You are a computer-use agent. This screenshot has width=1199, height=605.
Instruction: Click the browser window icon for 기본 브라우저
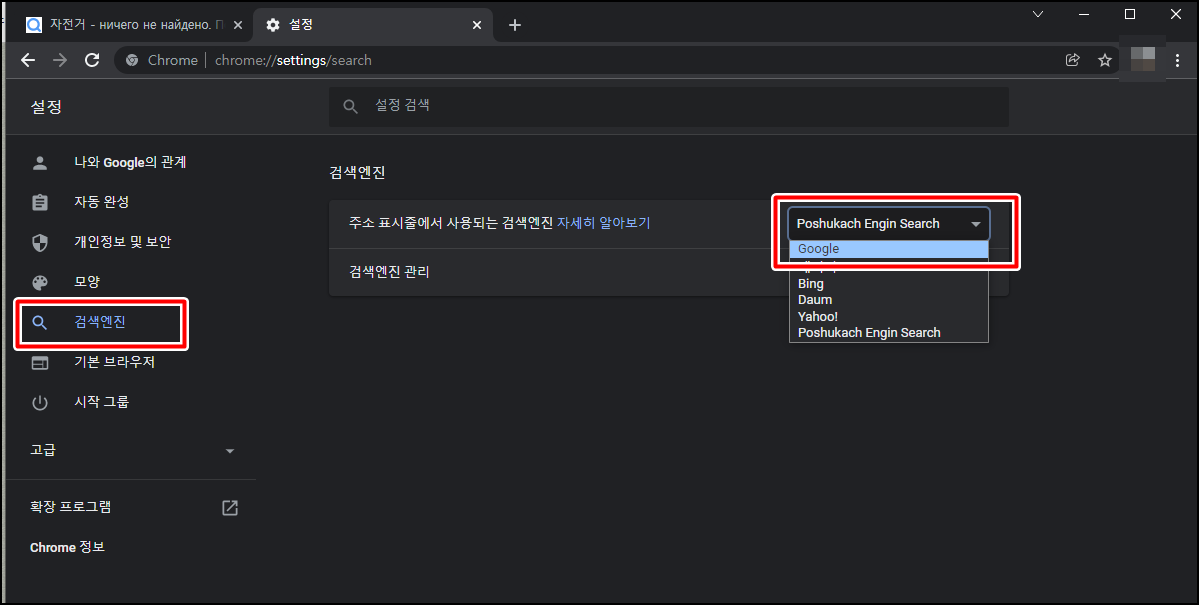(x=40, y=363)
